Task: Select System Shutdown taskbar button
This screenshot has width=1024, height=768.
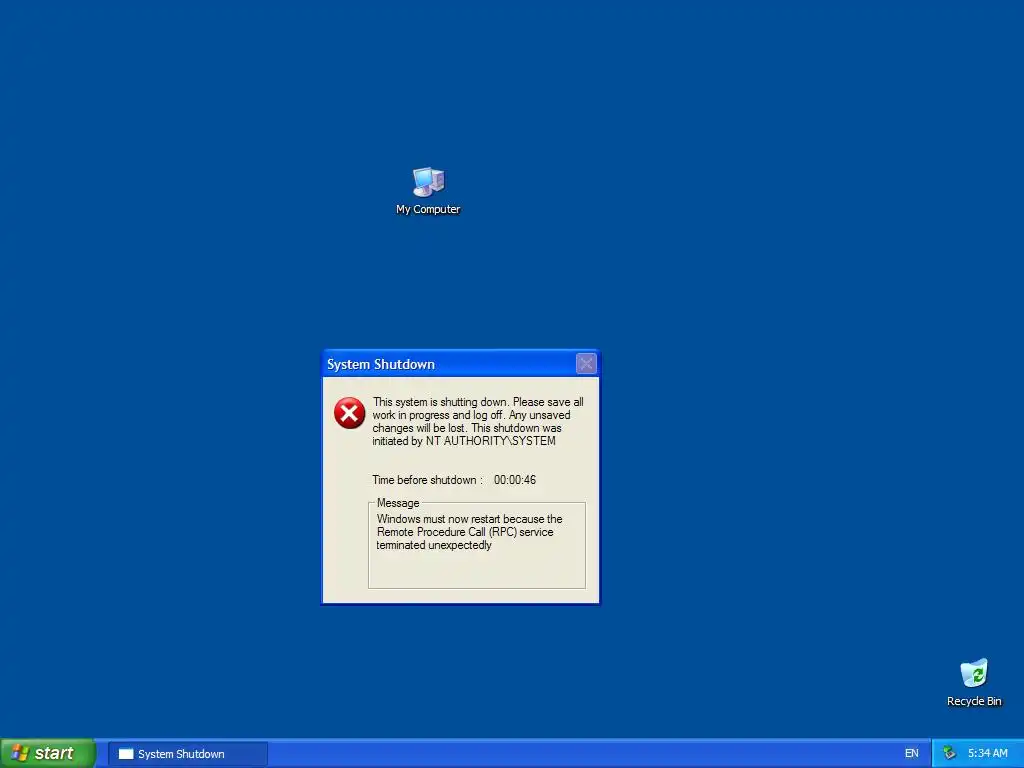Action: (x=188, y=754)
